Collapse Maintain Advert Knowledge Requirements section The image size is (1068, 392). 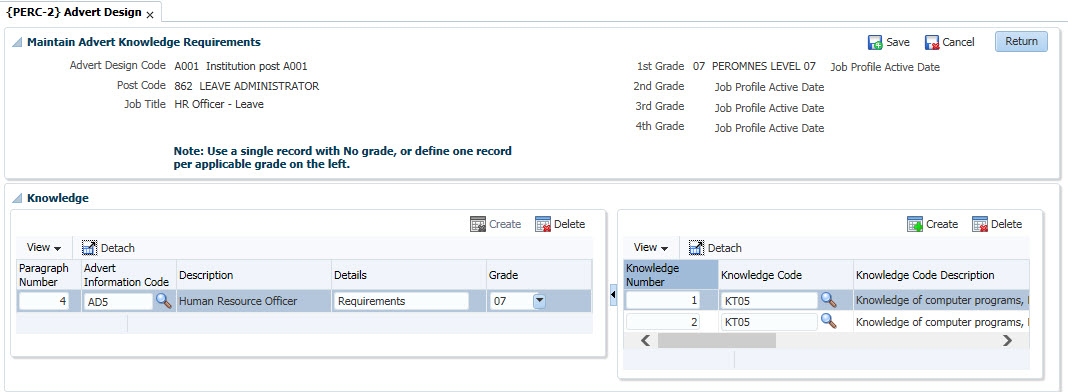pyautogui.click(x=17, y=42)
